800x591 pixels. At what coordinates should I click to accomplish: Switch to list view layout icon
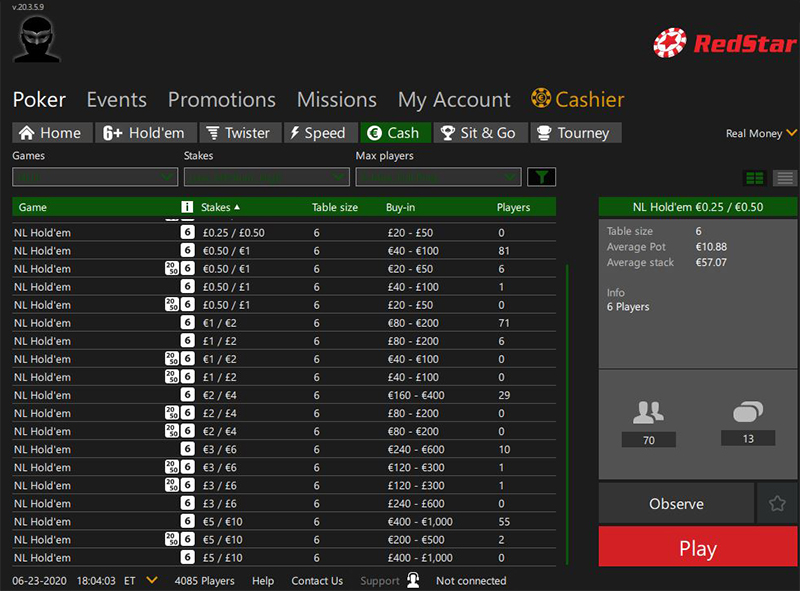coord(785,178)
